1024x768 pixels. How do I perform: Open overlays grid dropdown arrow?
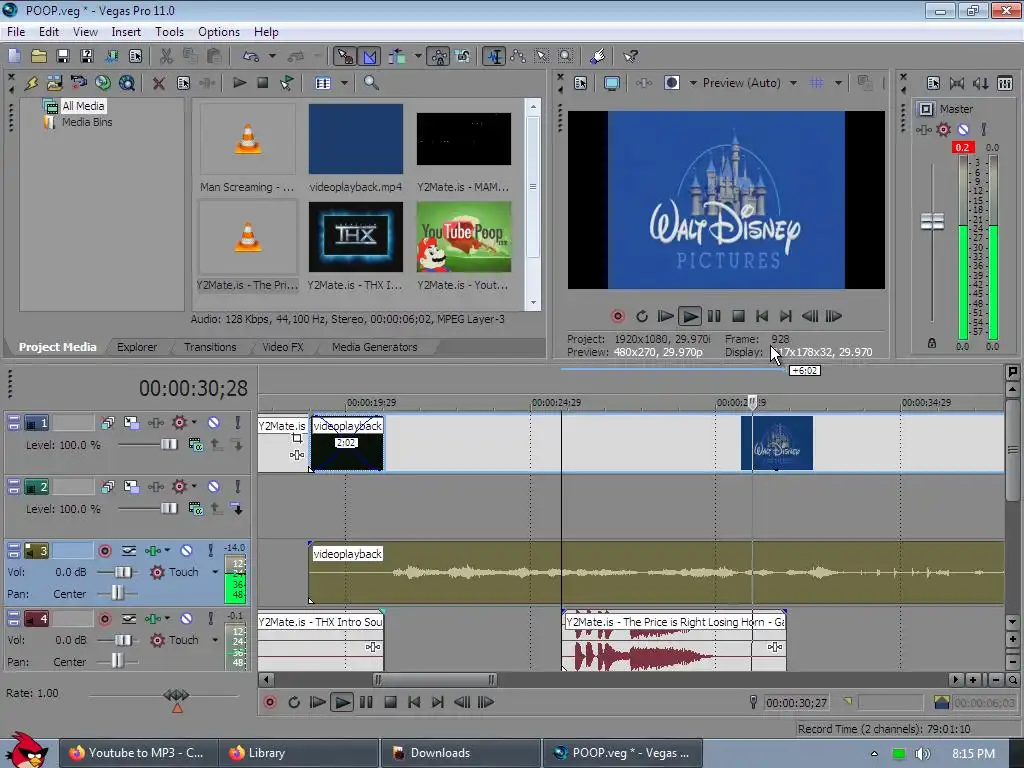[x=839, y=83]
